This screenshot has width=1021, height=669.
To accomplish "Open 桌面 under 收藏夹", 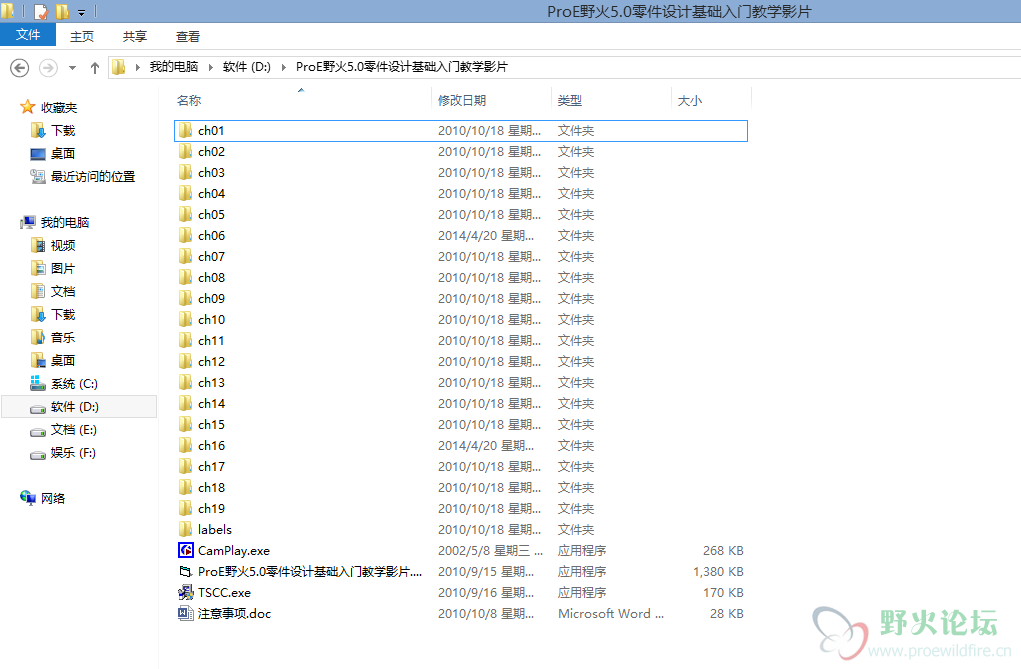I will coord(63,153).
